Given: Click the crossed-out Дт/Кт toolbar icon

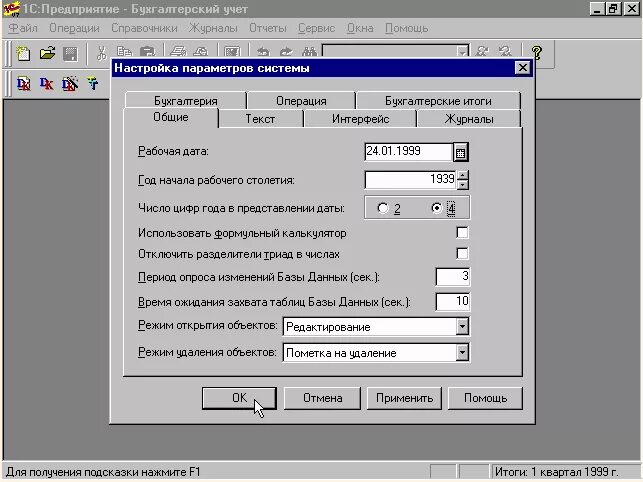Looking at the screenshot, I should (x=70, y=84).
